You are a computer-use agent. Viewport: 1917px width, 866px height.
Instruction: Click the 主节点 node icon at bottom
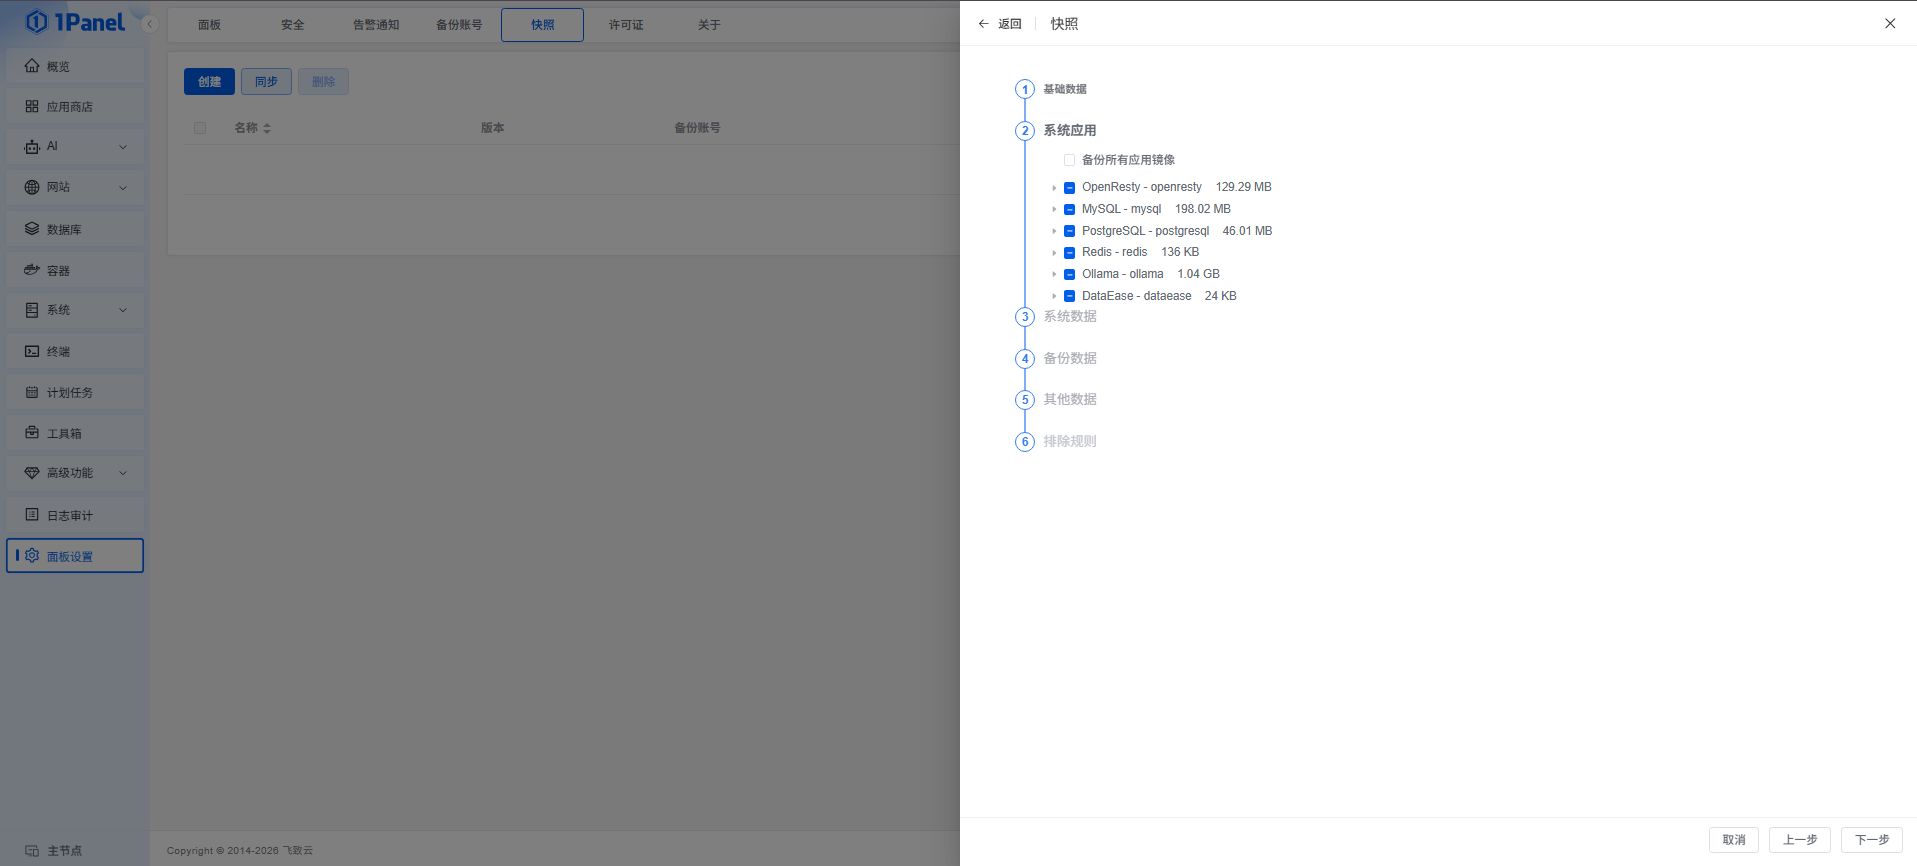point(32,850)
